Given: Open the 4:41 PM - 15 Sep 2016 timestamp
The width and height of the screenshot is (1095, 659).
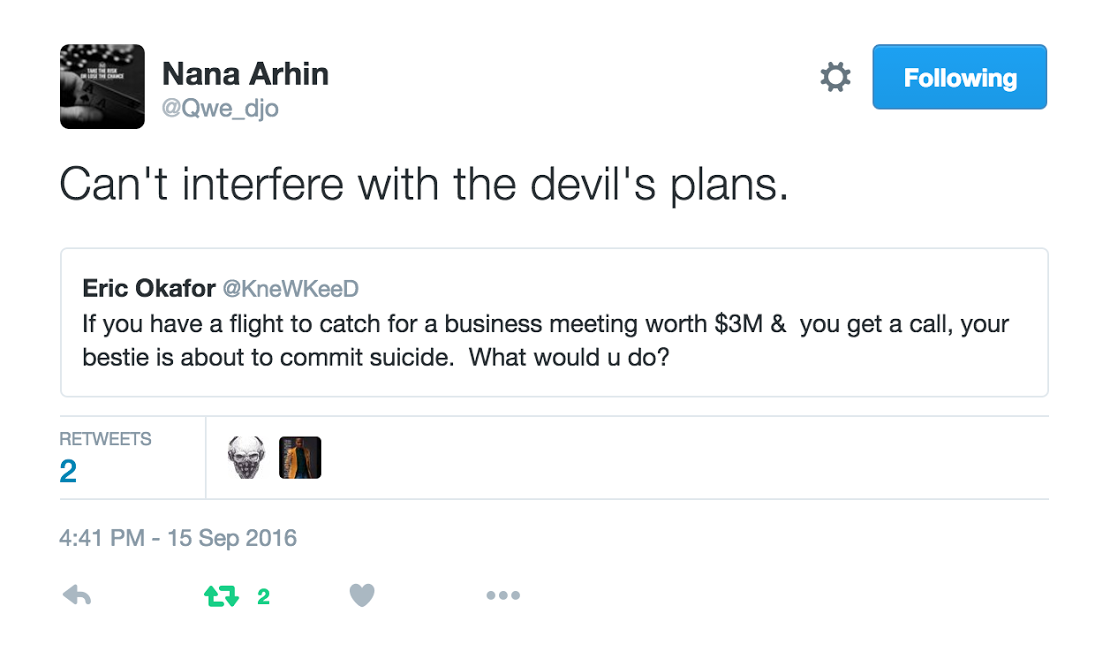Looking at the screenshot, I should 178,538.
